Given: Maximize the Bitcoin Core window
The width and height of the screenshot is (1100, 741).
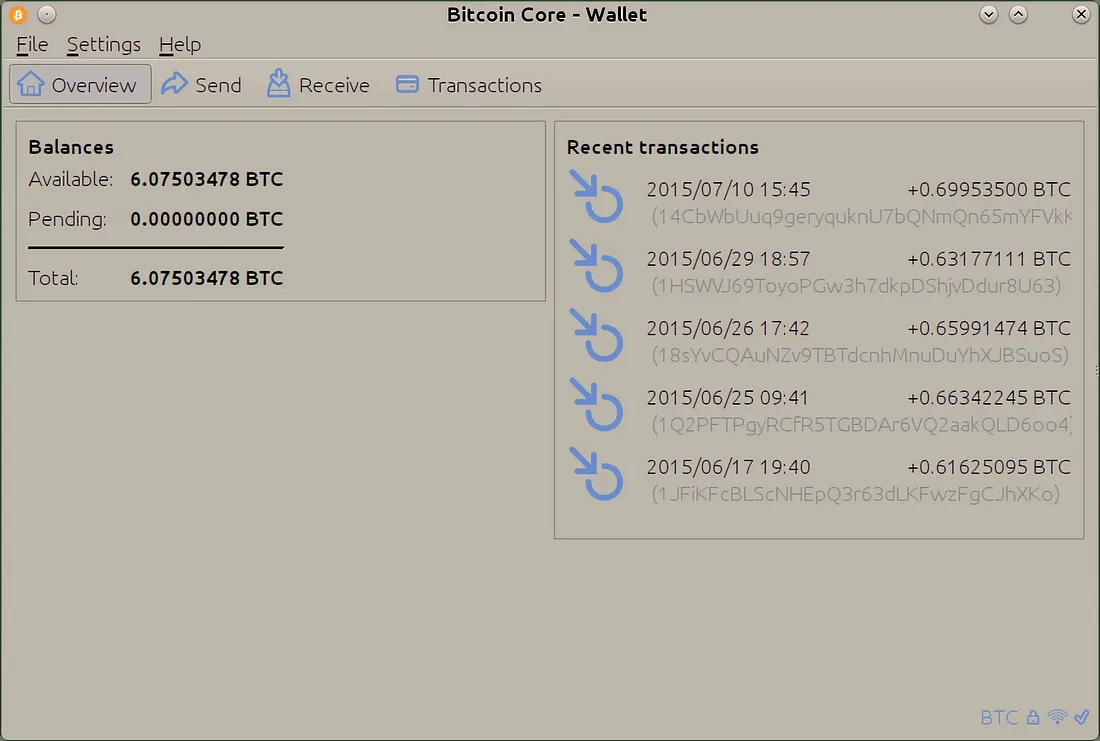Looking at the screenshot, I should point(1018,14).
